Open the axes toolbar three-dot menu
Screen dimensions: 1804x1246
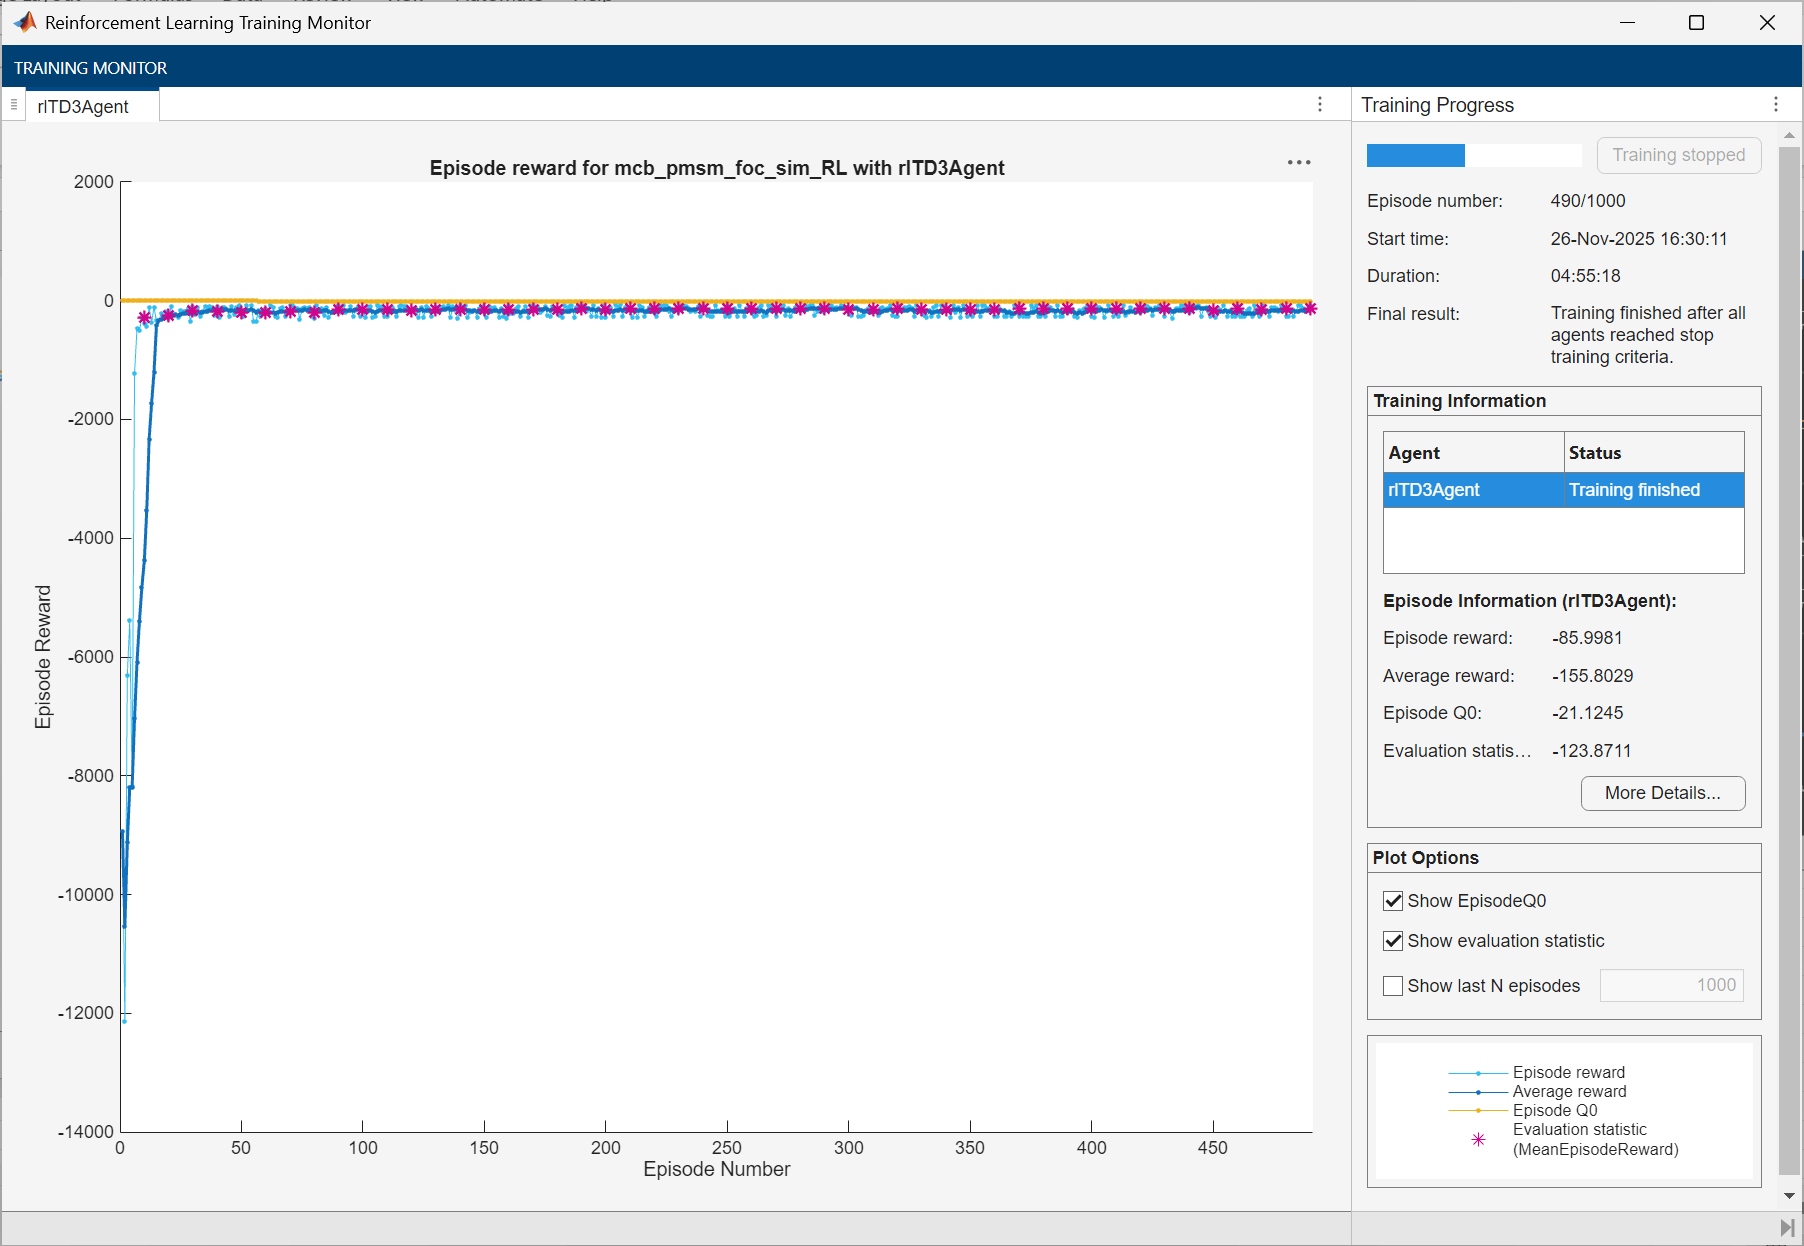pyautogui.click(x=1299, y=162)
